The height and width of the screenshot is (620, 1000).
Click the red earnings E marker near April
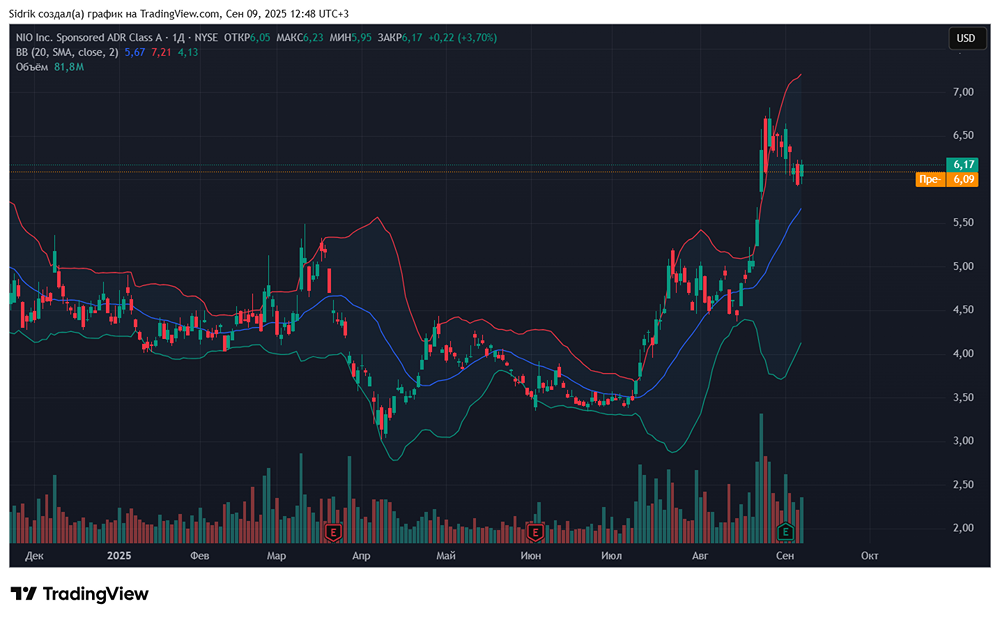click(x=334, y=531)
